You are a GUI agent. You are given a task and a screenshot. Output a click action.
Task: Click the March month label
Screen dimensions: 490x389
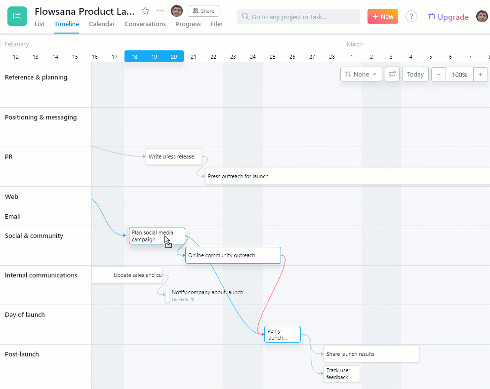[355, 44]
